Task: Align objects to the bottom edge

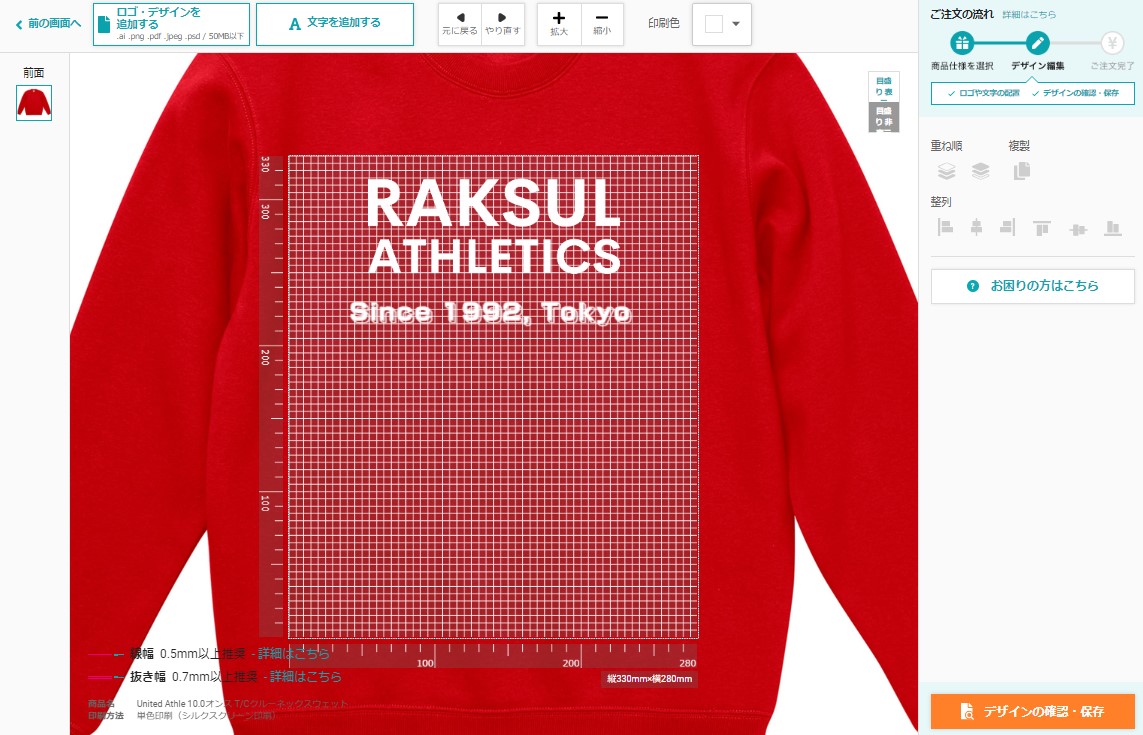Action: [1112, 228]
